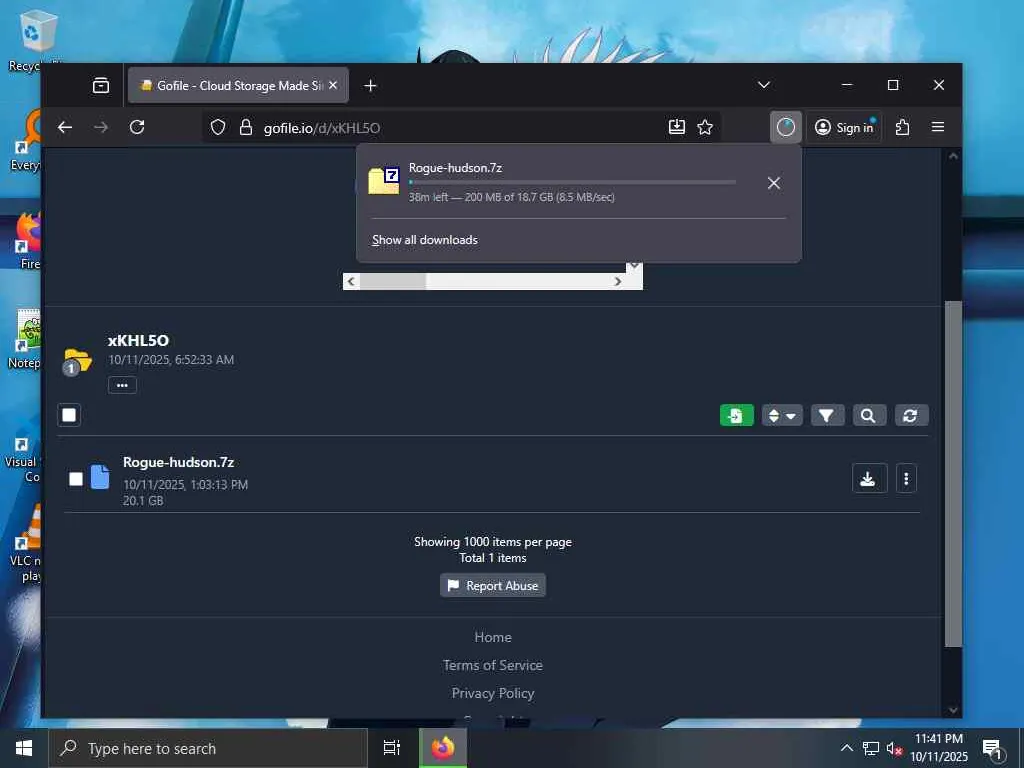Click the magnifier search files button
The width and height of the screenshot is (1024, 768).
pos(868,415)
